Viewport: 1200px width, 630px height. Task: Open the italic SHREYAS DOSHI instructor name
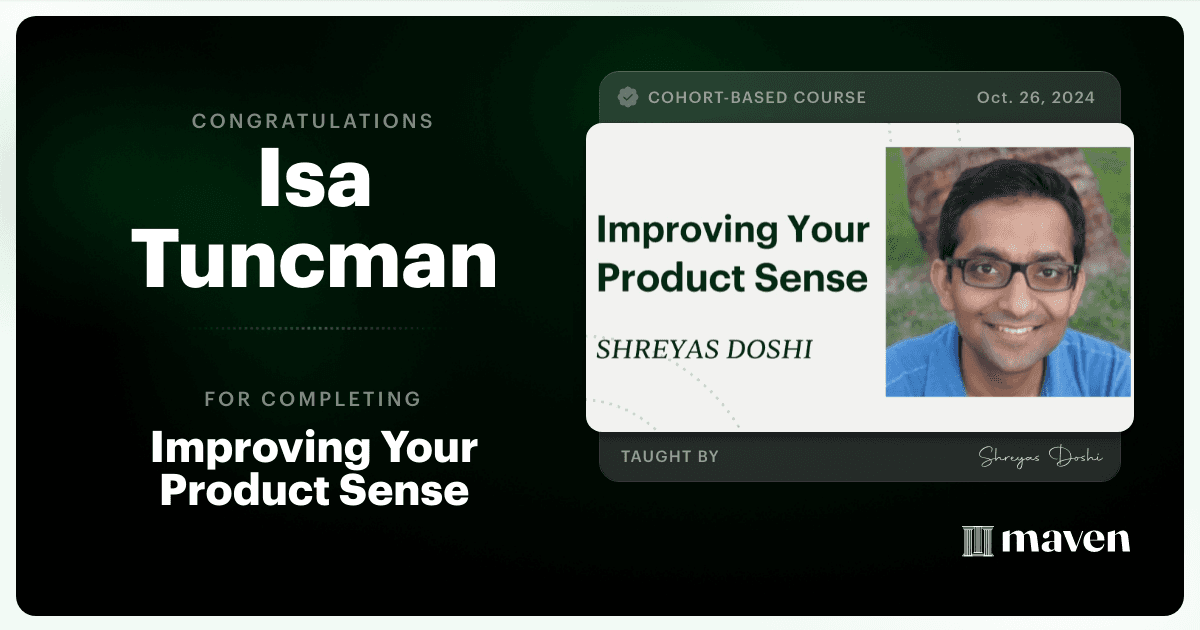pyautogui.click(x=704, y=349)
